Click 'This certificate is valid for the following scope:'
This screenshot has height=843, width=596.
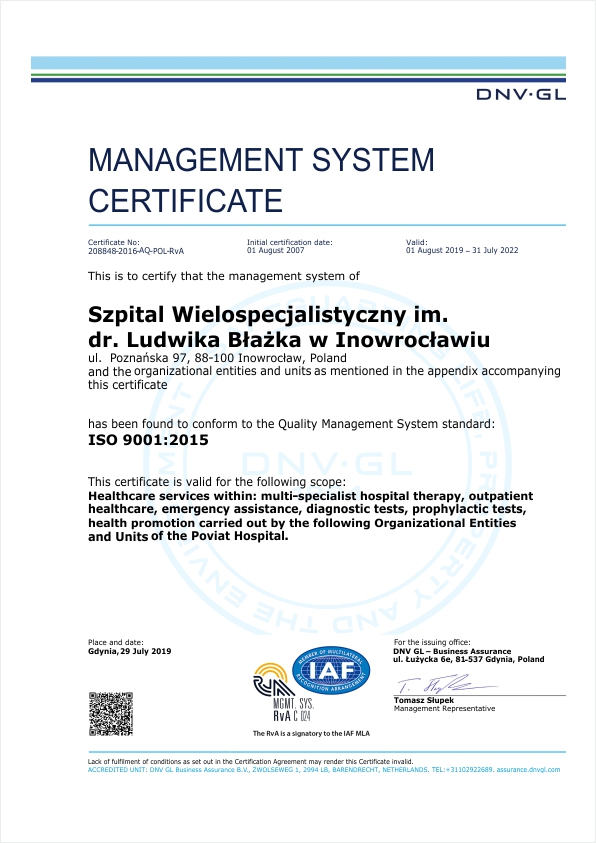tap(217, 482)
